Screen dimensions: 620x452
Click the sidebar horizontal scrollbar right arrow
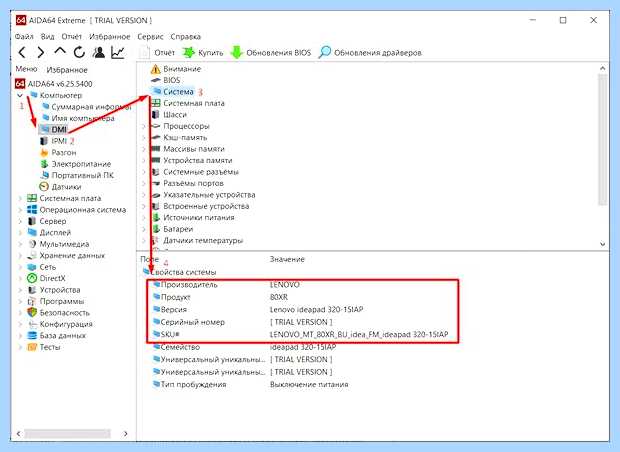(x=125, y=434)
